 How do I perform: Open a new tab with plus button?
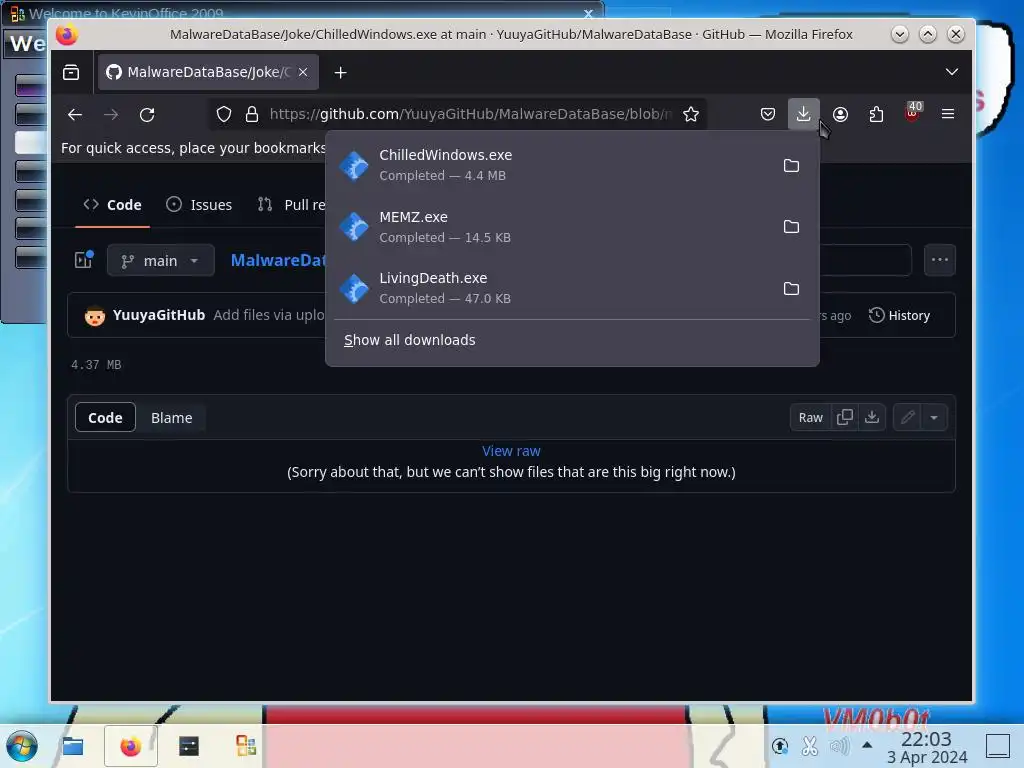(340, 72)
